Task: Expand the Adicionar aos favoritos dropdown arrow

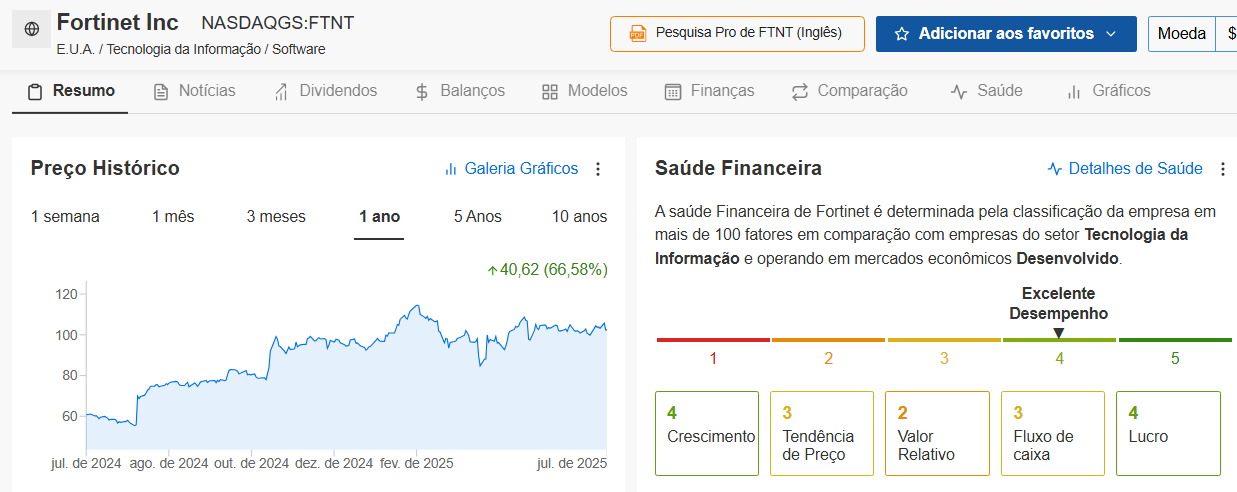Action: [1111, 34]
